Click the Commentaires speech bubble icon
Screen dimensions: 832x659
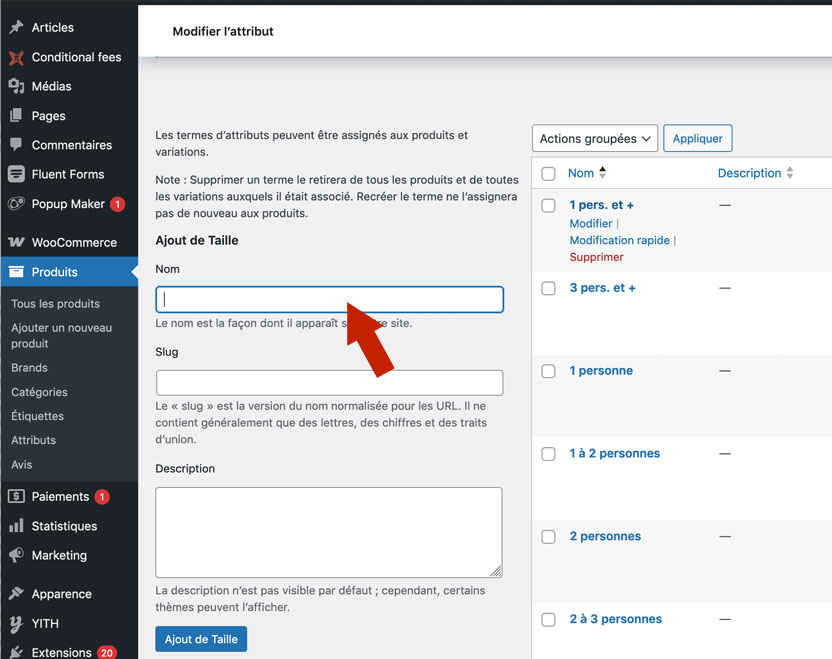(16, 145)
